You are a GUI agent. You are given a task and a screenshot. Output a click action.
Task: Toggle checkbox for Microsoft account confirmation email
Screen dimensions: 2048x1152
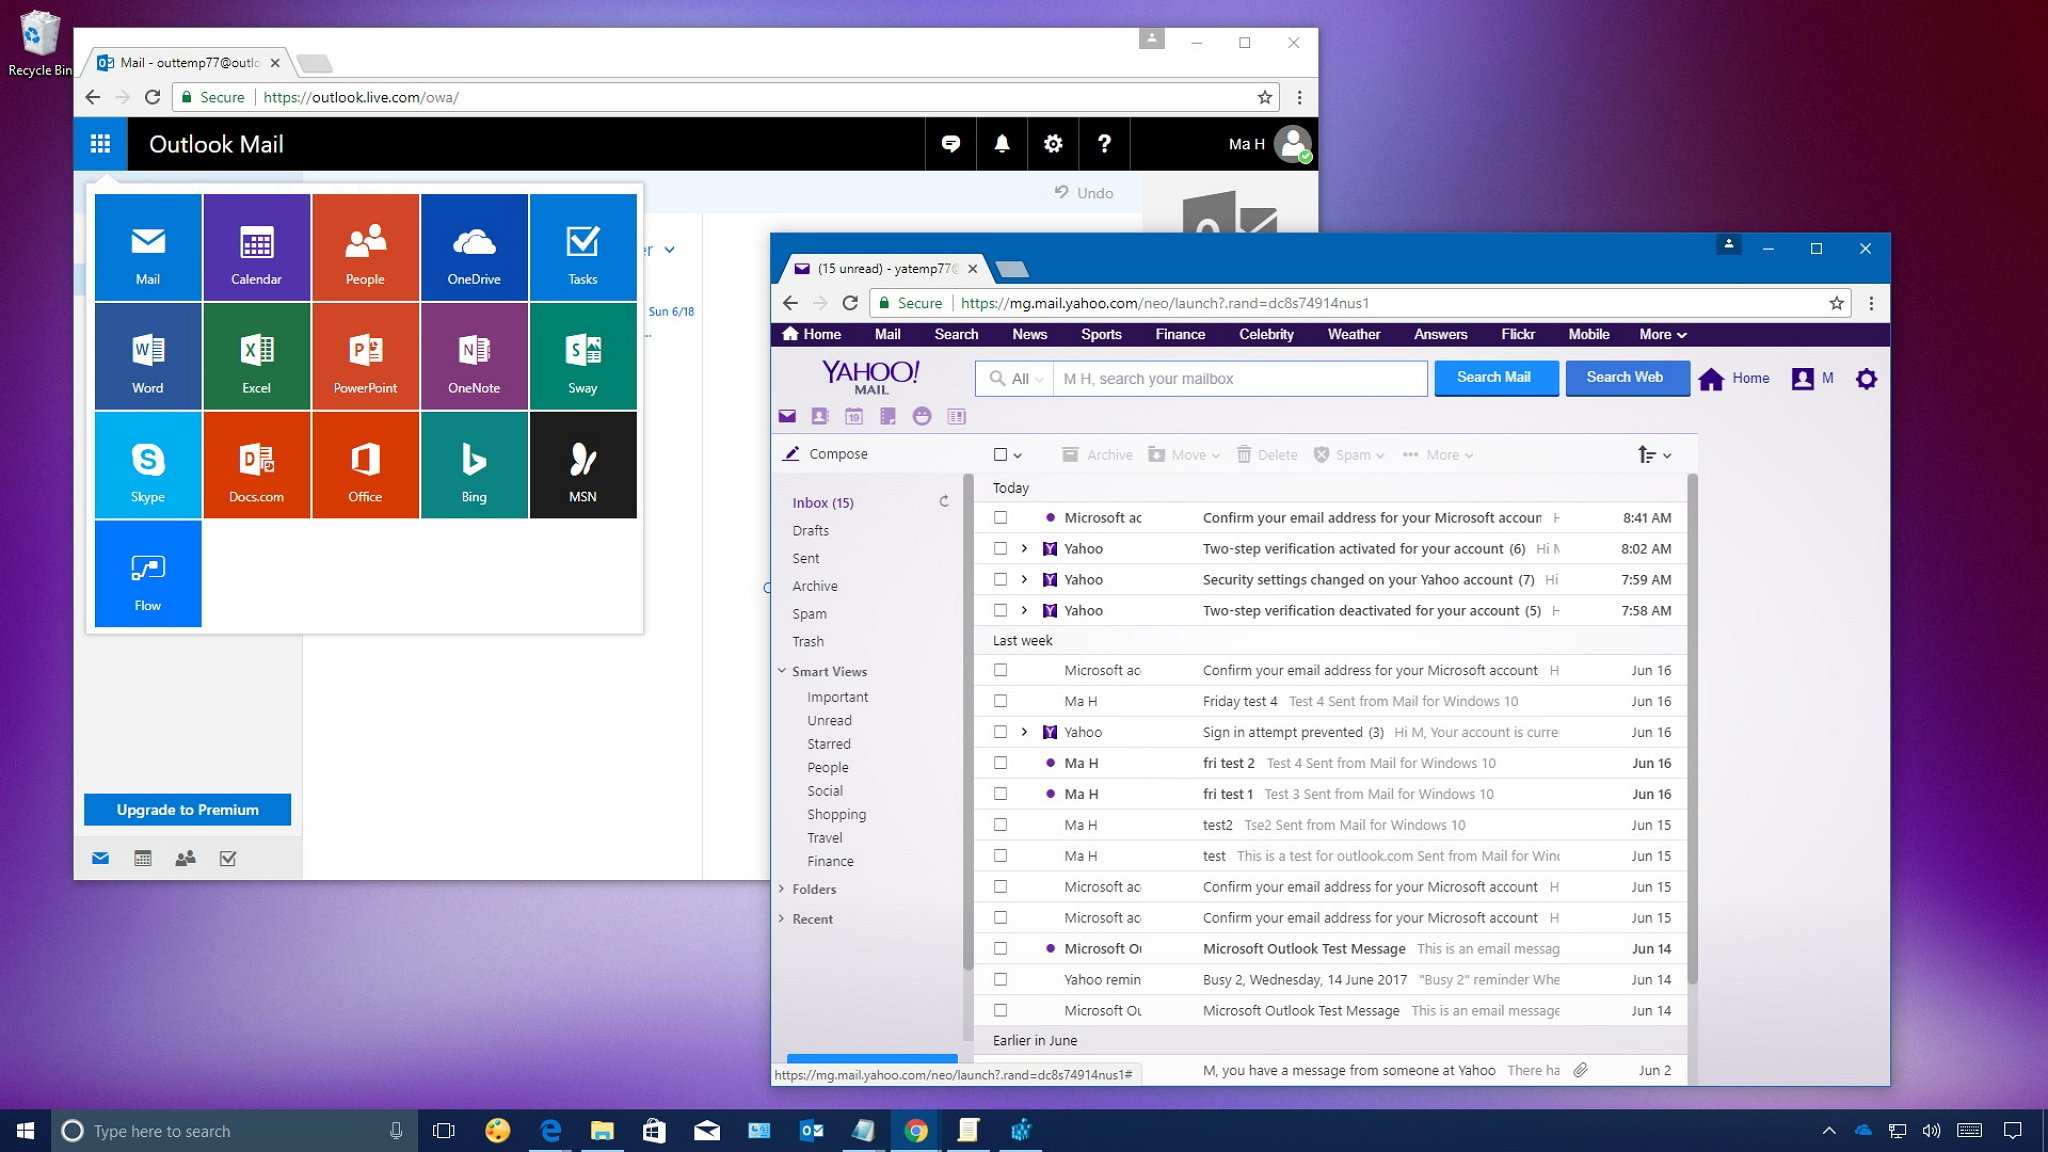pos(1000,516)
